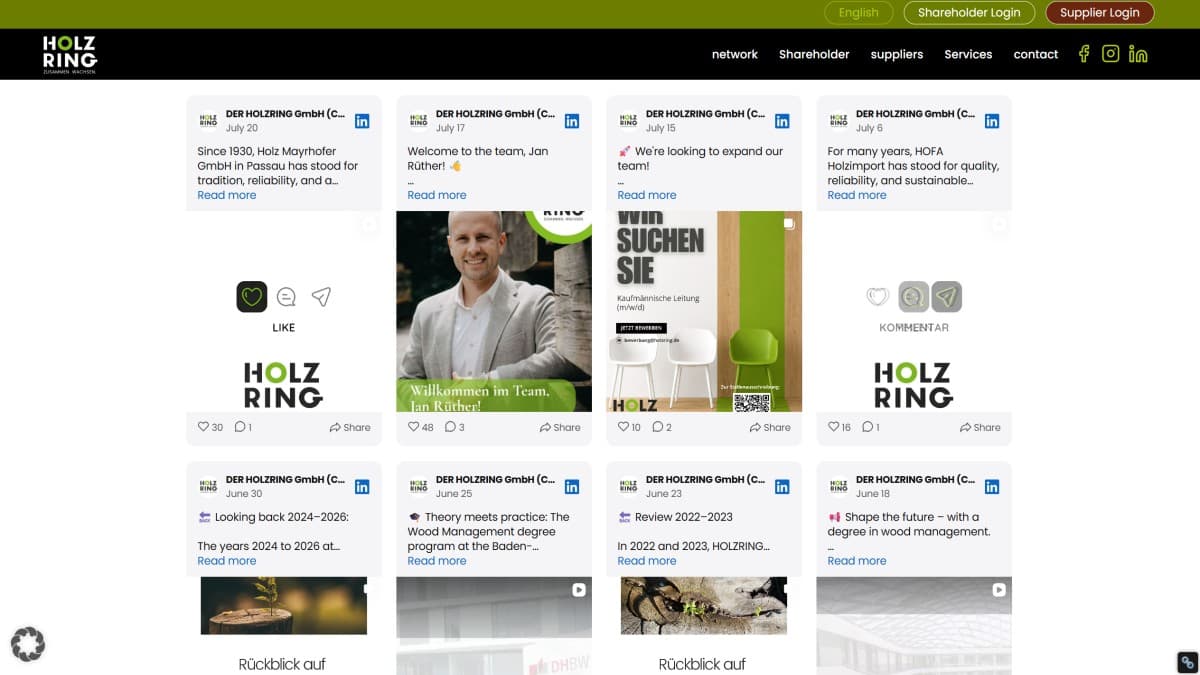The image size is (1200, 675).
Task: Click Share on the July 6 post
Action: (980, 427)
